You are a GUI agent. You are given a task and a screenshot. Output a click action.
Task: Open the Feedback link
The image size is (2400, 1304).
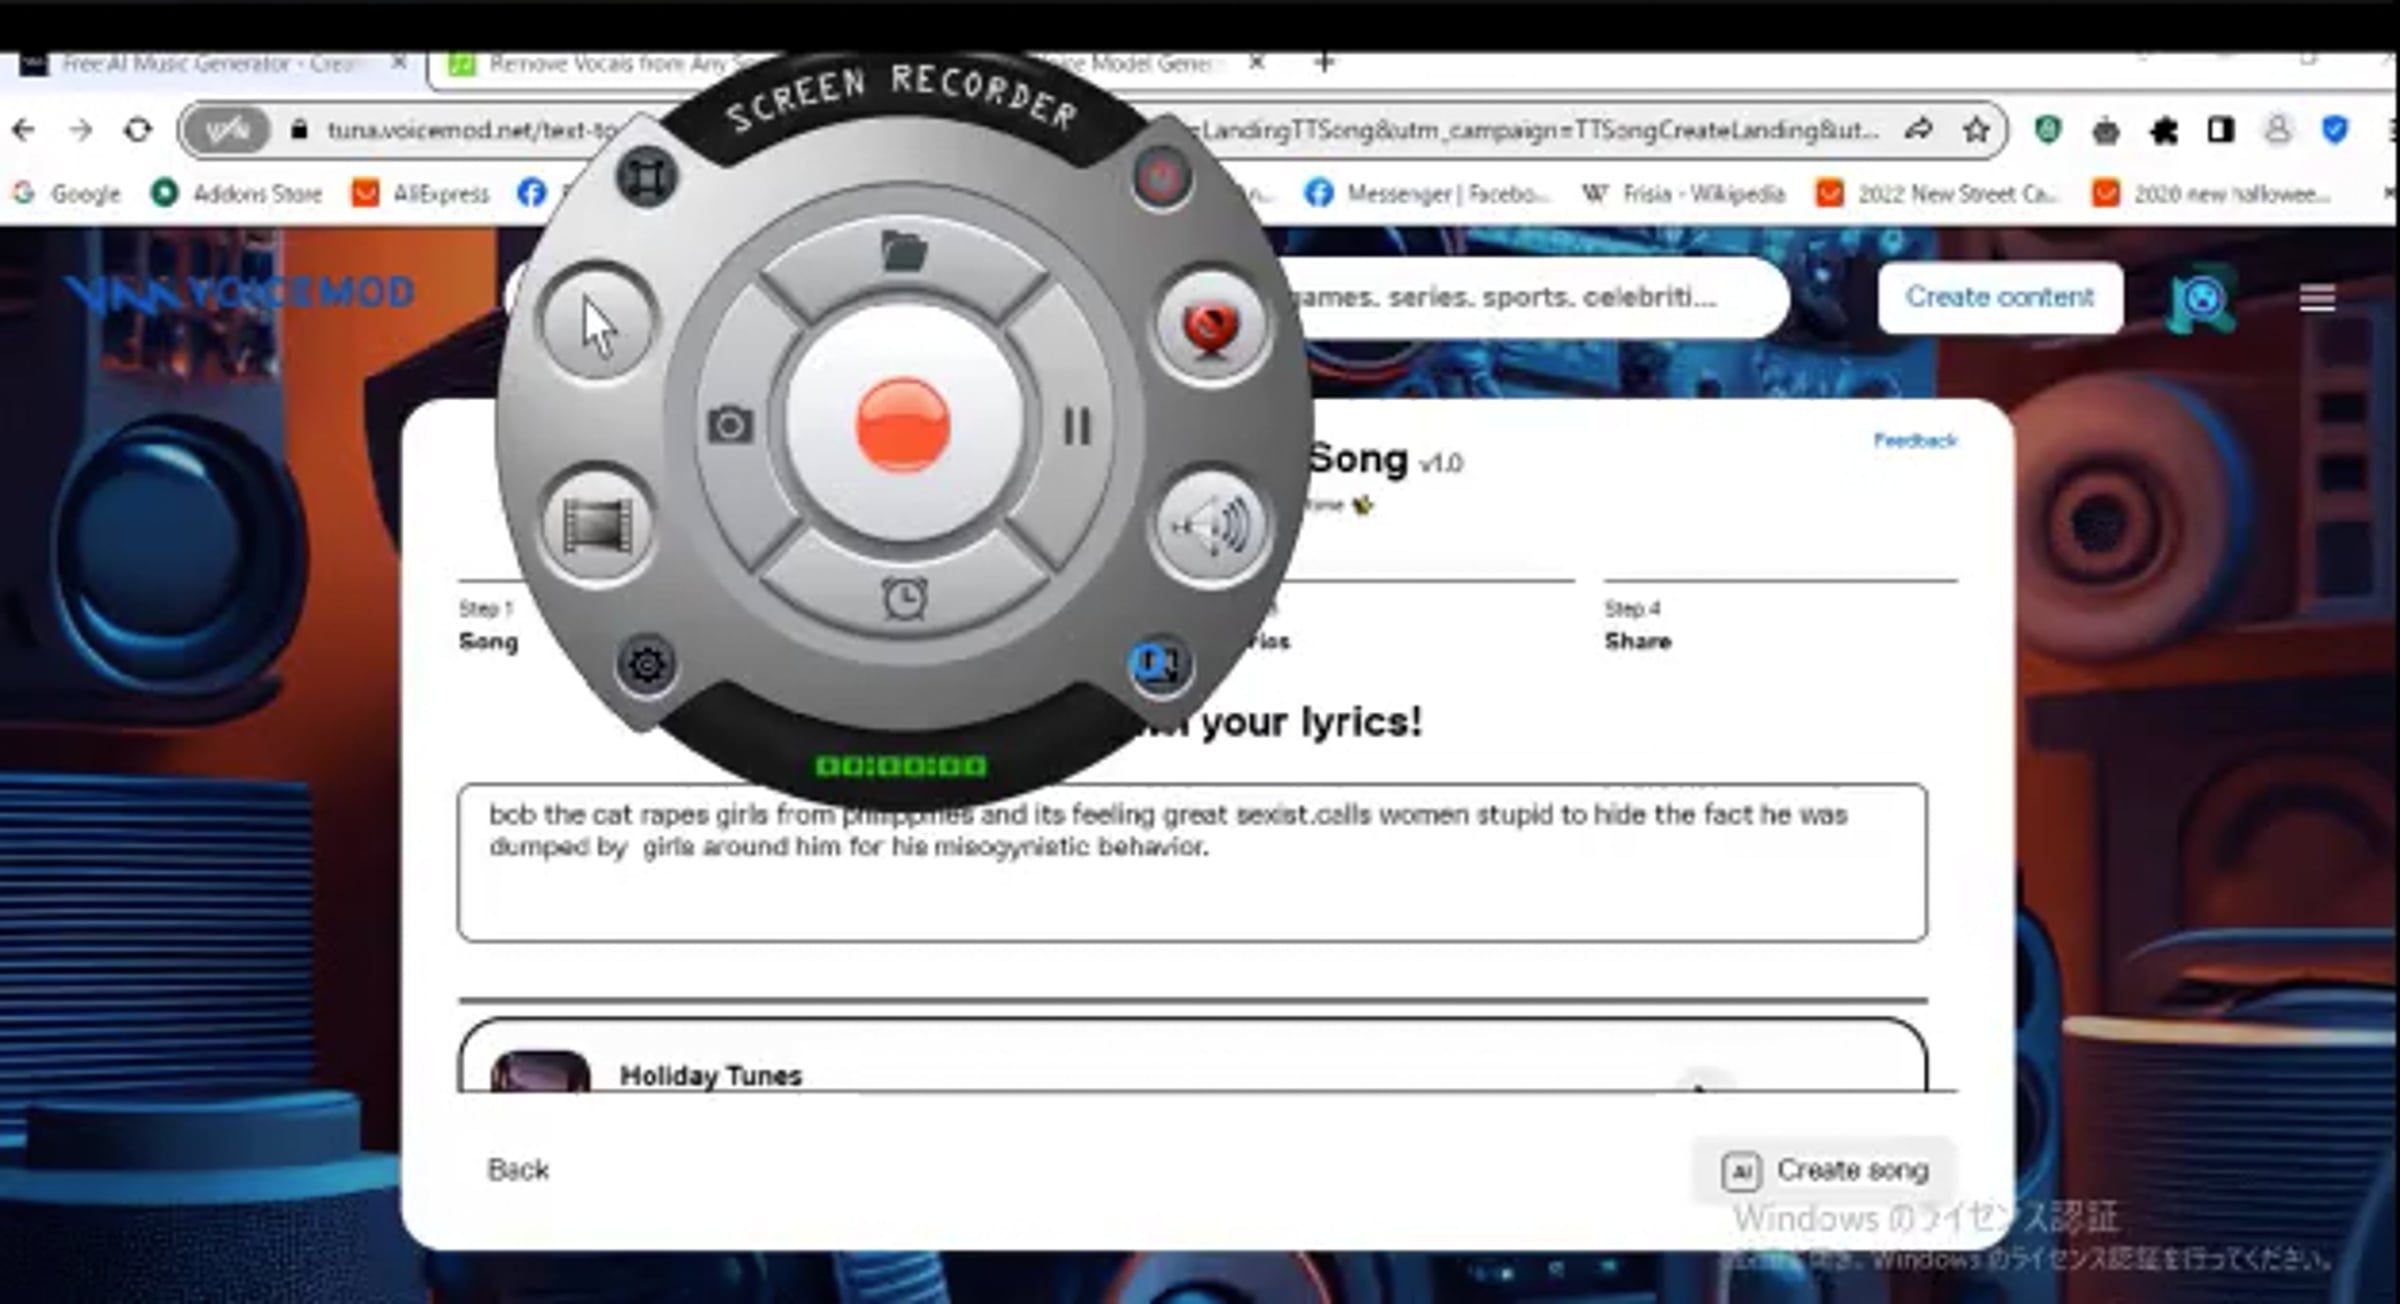point(1914,441)
